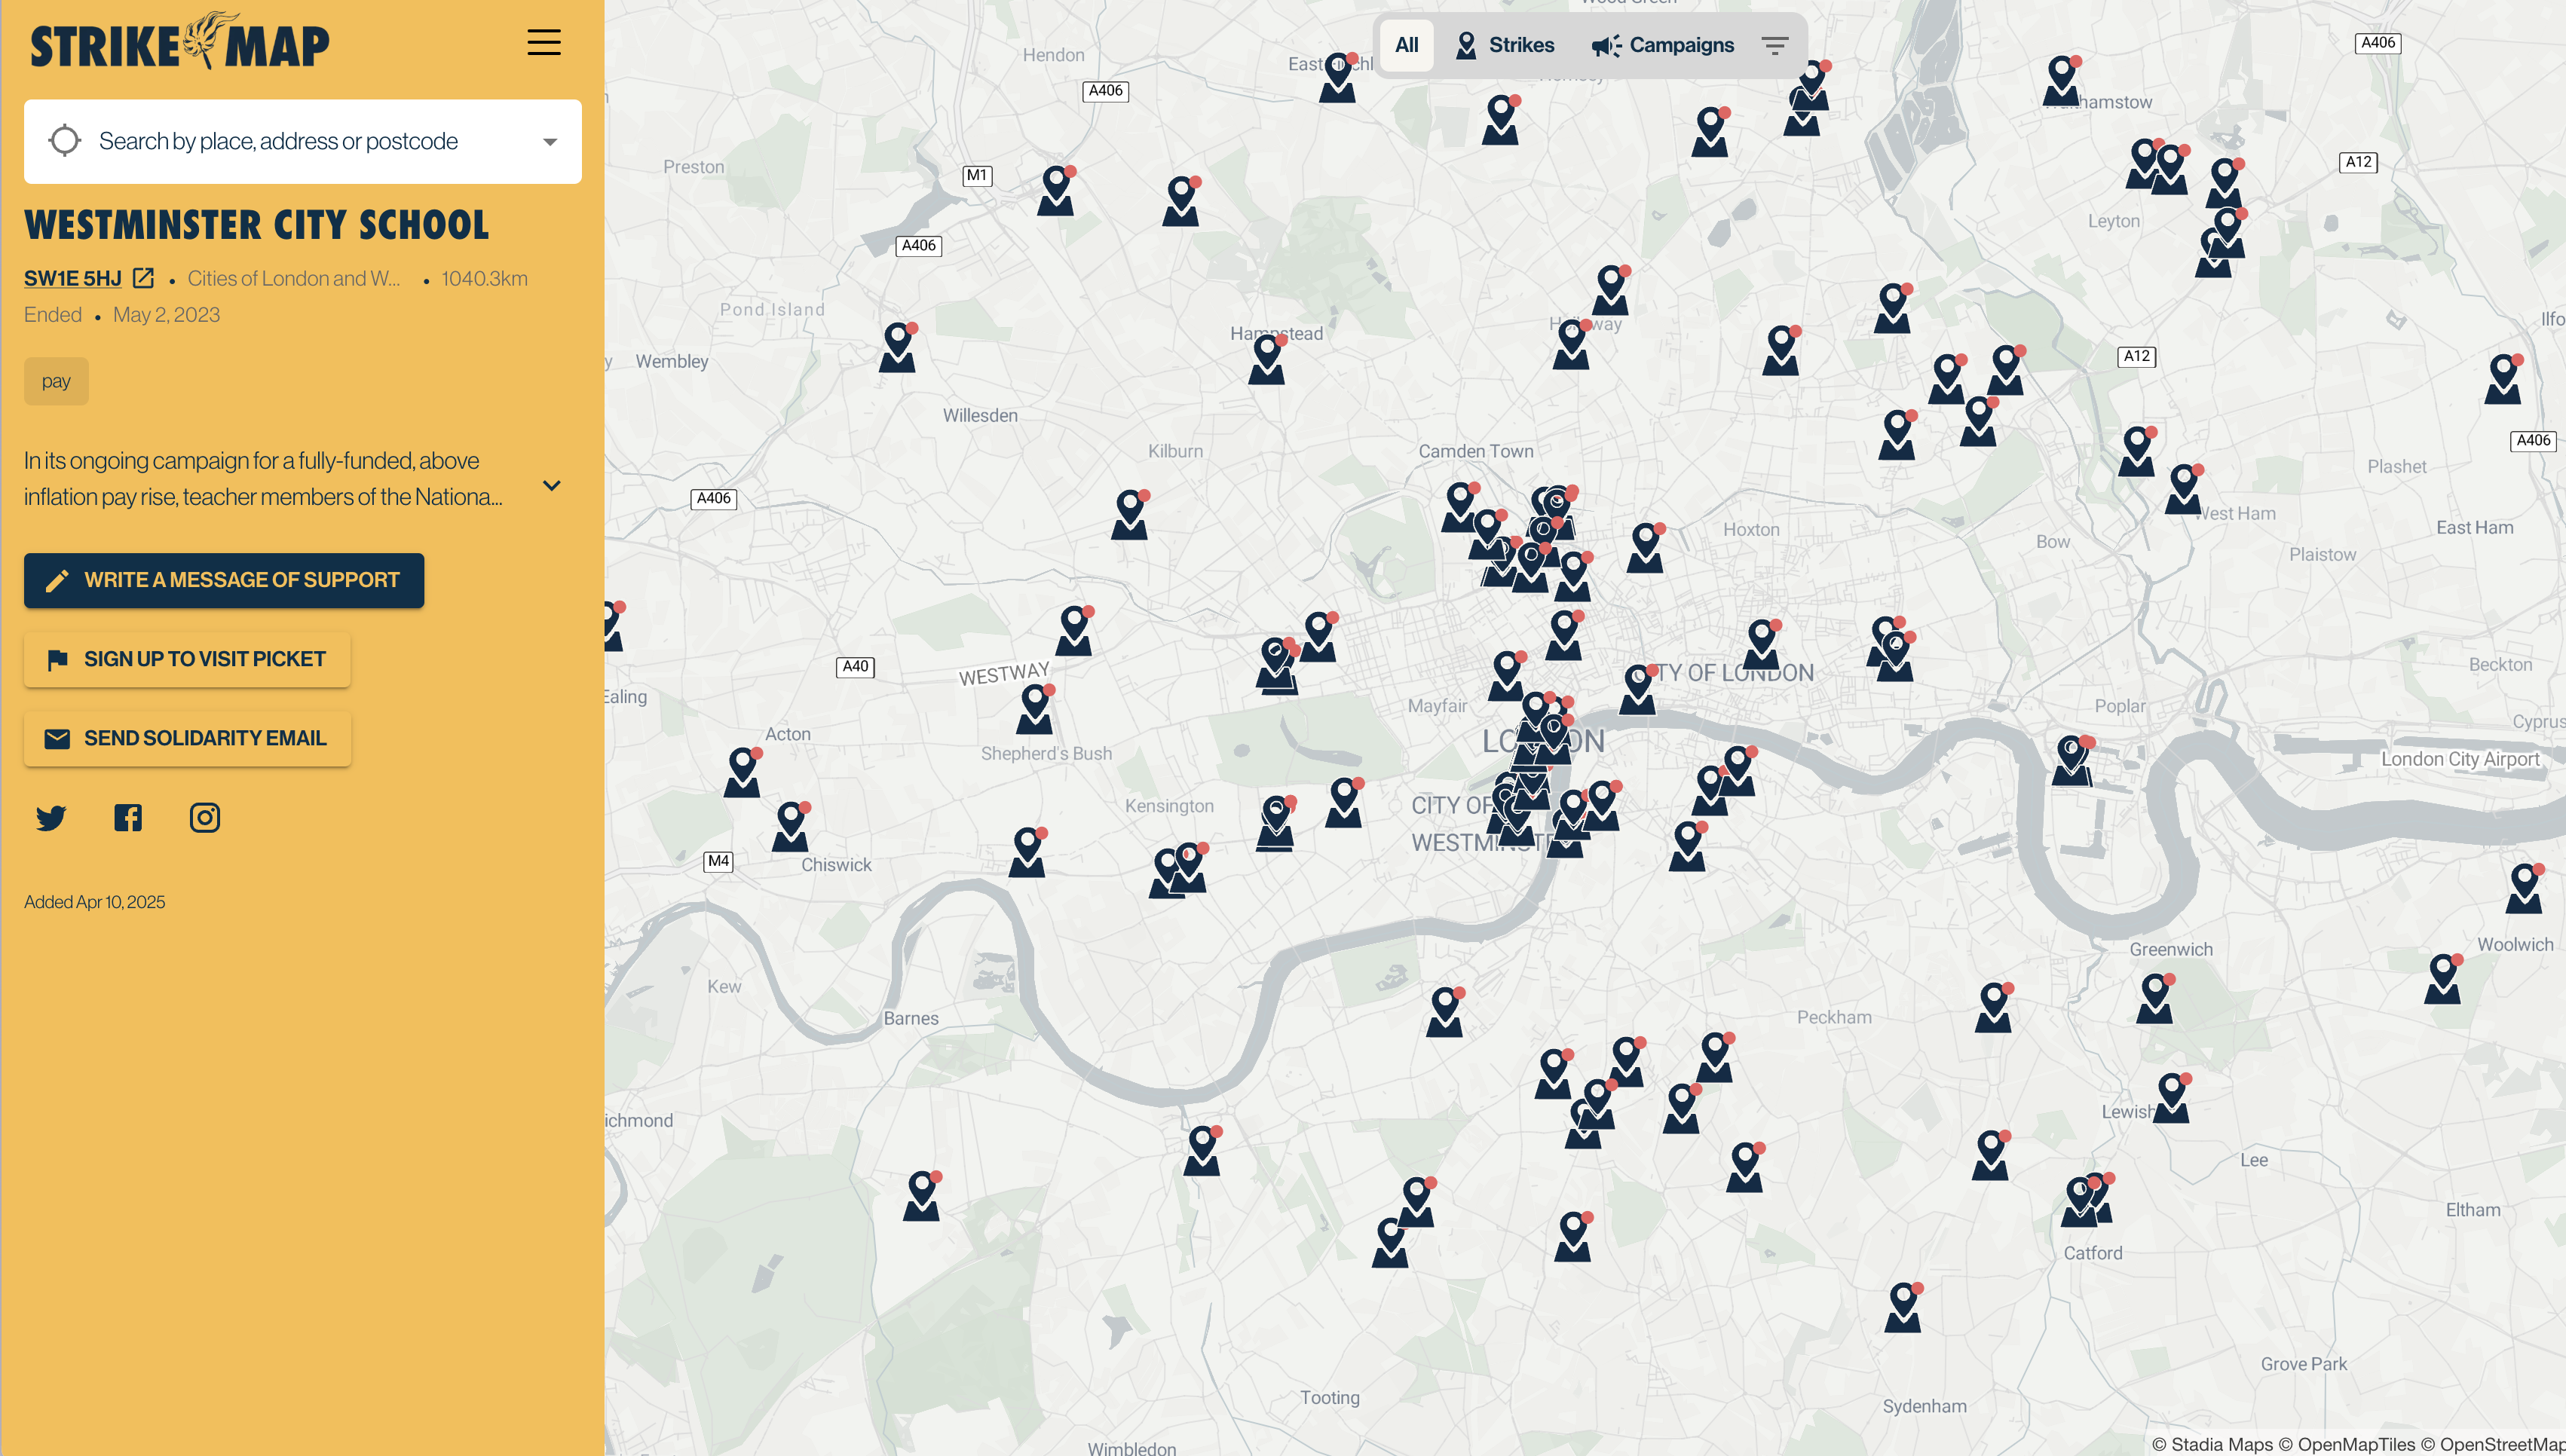2566x1456 pixels.
Task: Open the hamburger menu
Action: tap(544, 42)
